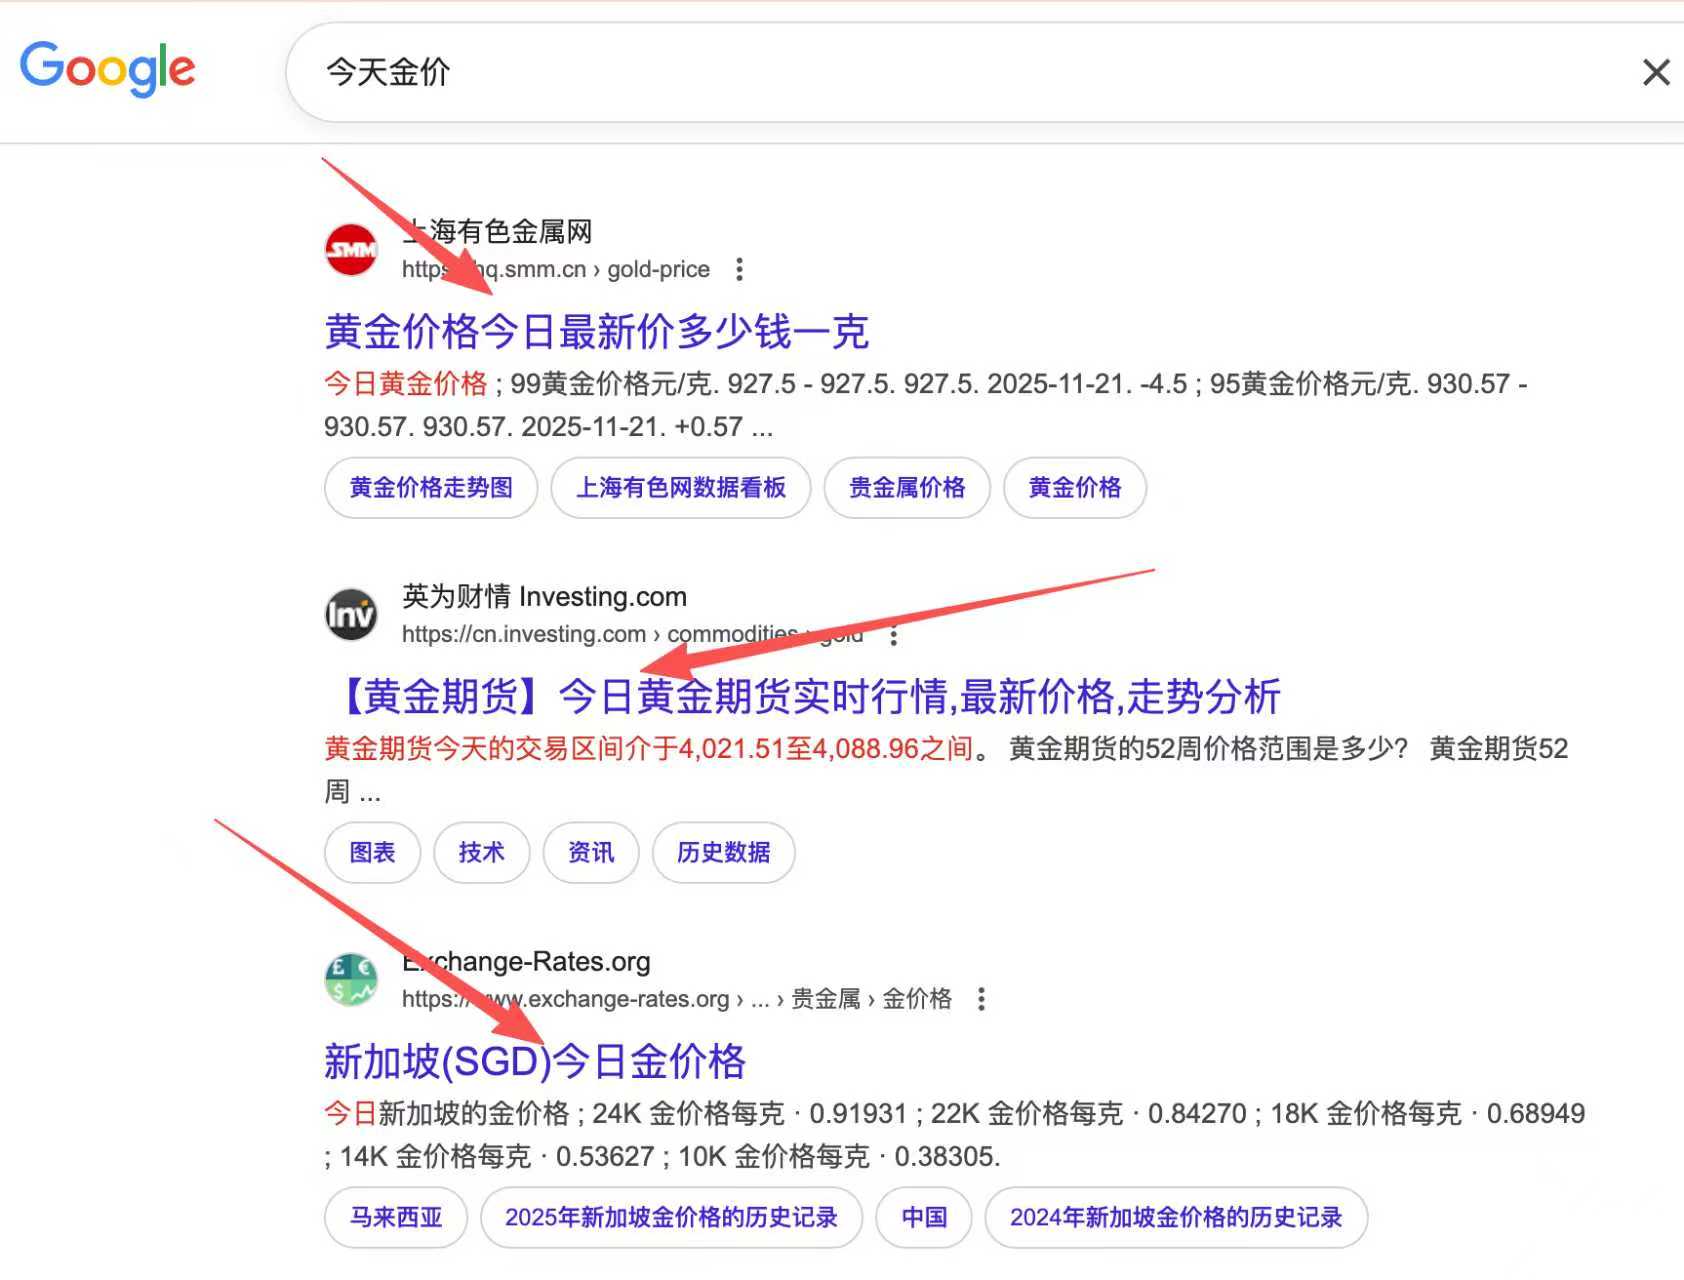The image size is (1684, 1280).
Task: Open 2025年新加坡金价格的历史记录 chip
Action: tap(671, 1218)
